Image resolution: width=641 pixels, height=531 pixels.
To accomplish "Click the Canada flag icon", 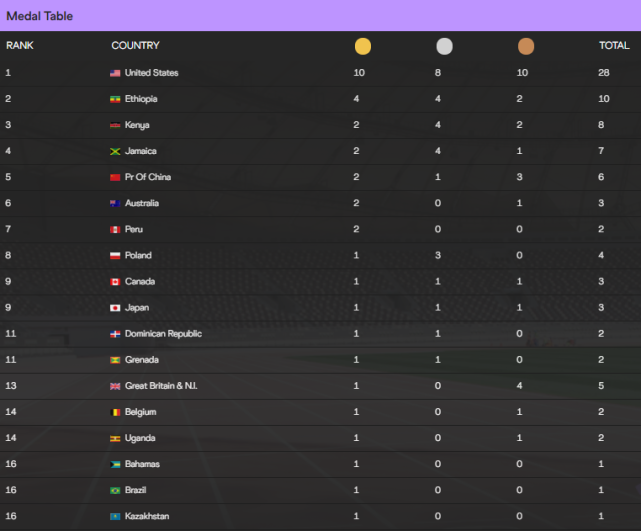I will (115, 282).
